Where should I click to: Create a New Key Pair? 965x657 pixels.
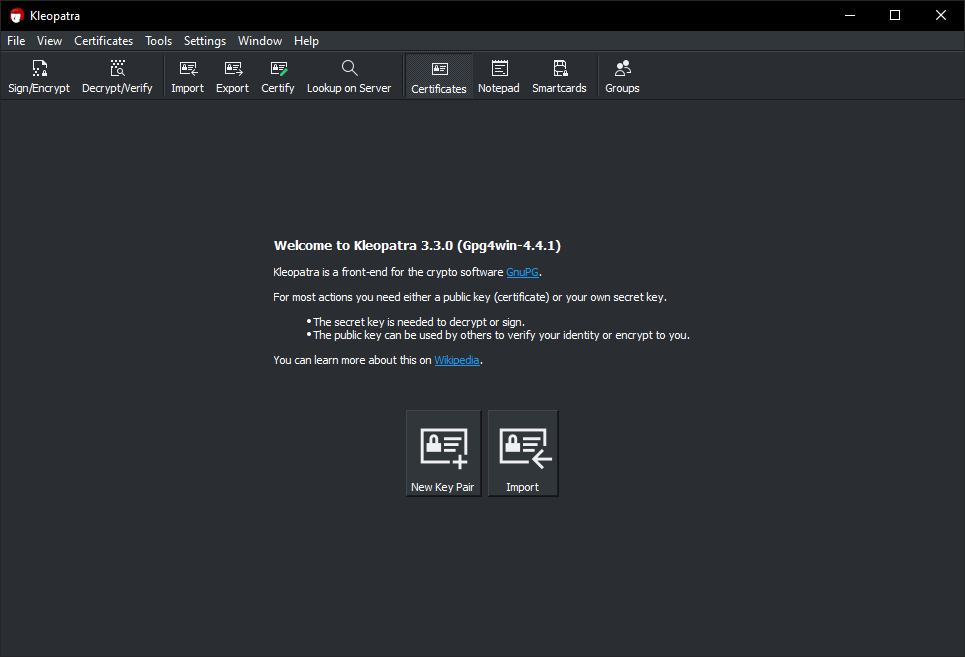pos(443,453)
